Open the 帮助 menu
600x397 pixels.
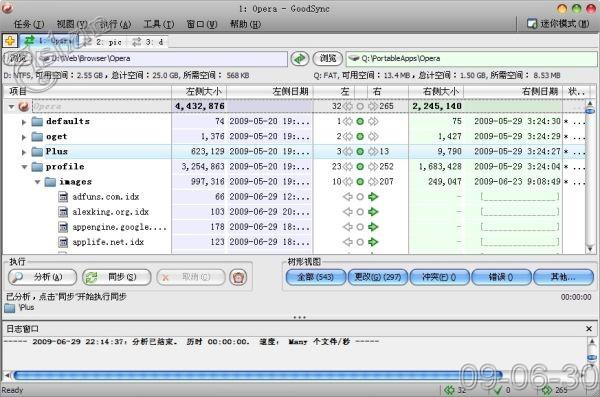245,24
